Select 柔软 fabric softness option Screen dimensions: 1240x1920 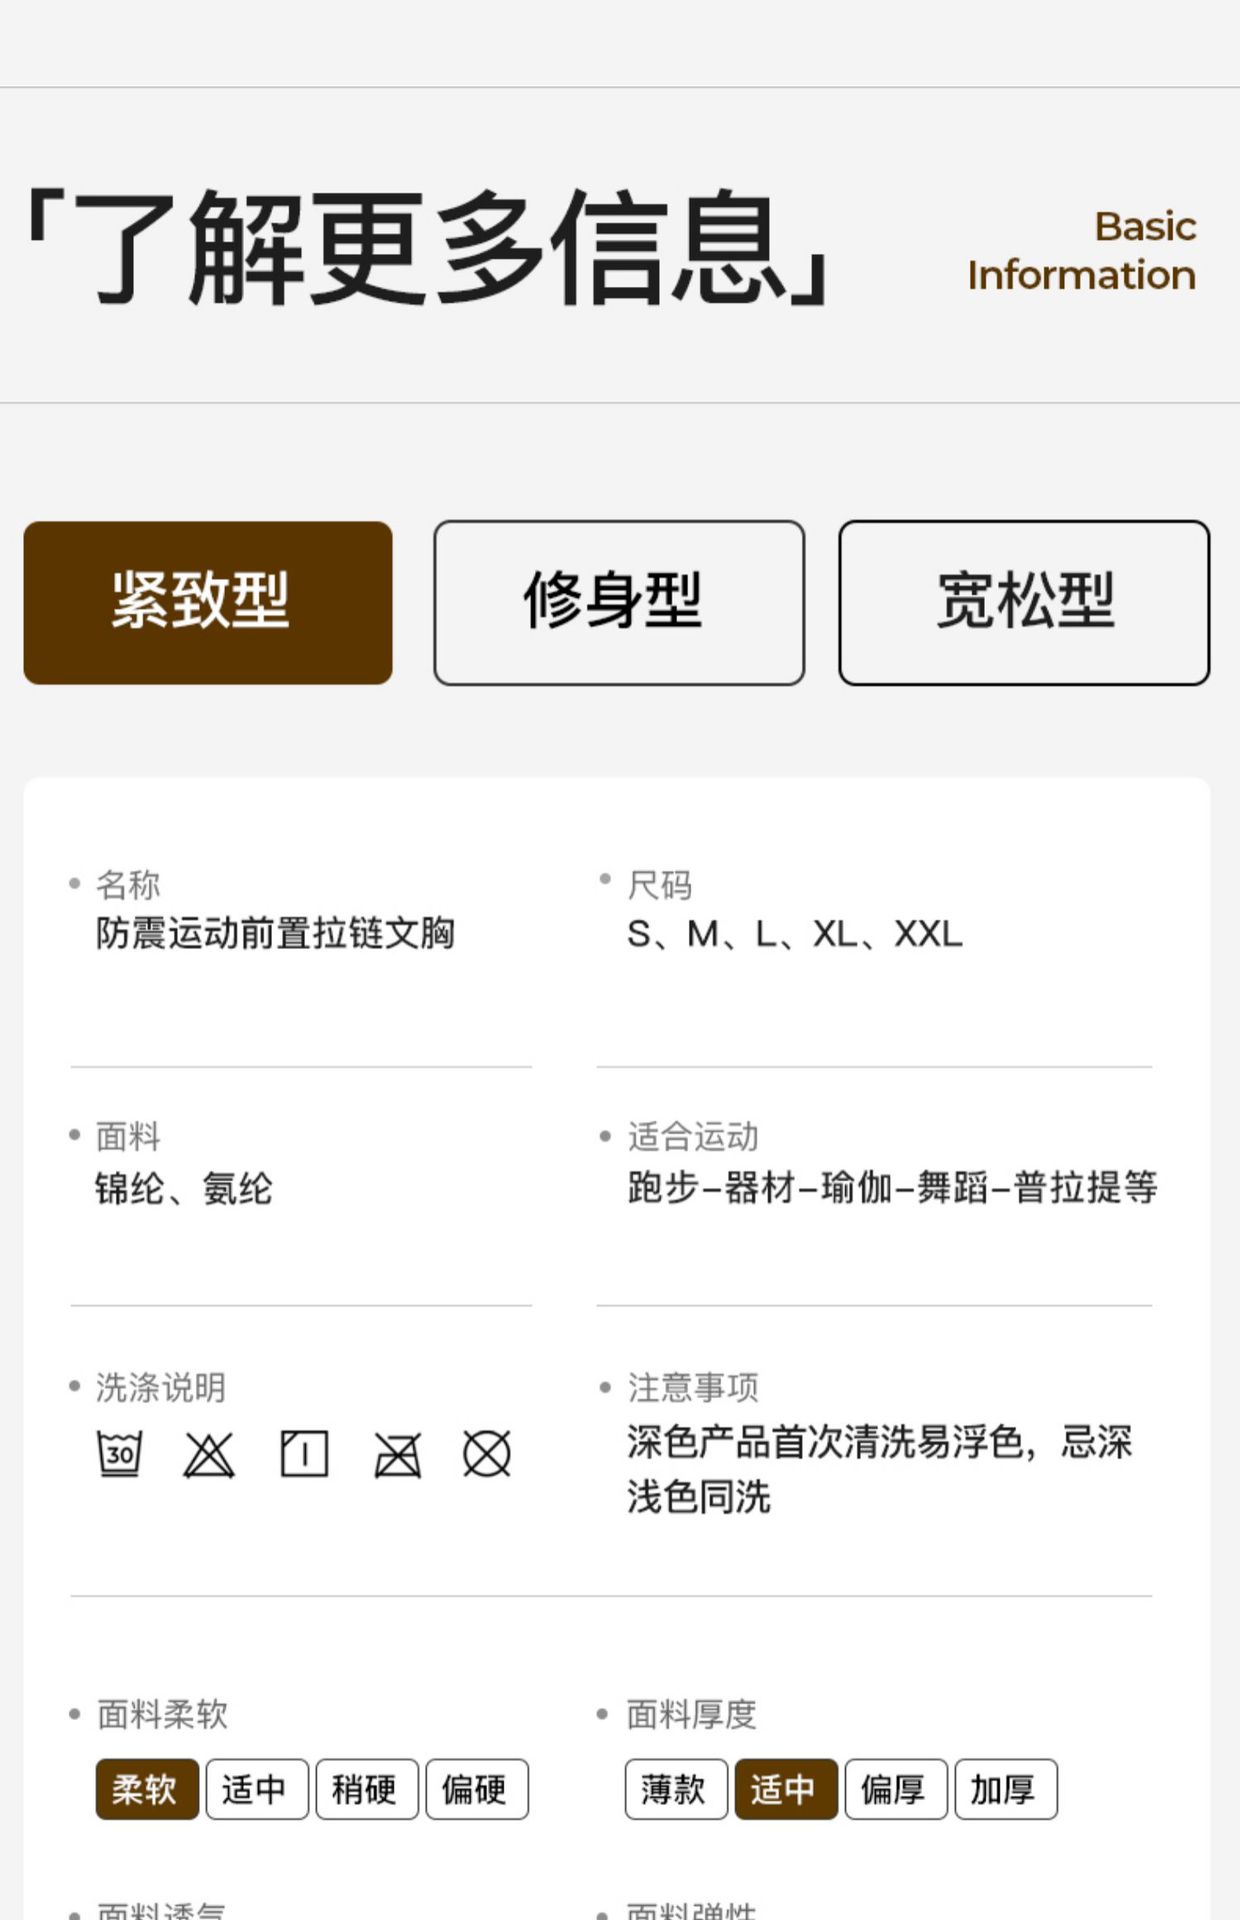[147, 1789]
